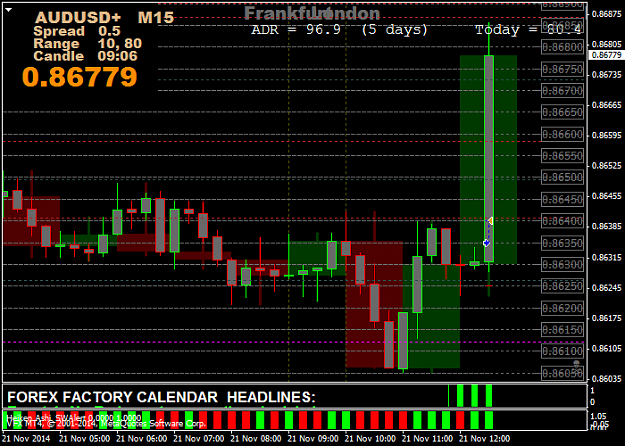Click the current price tag 0.86779 on price axis
The image size is (625, 446).
[607, 55]
